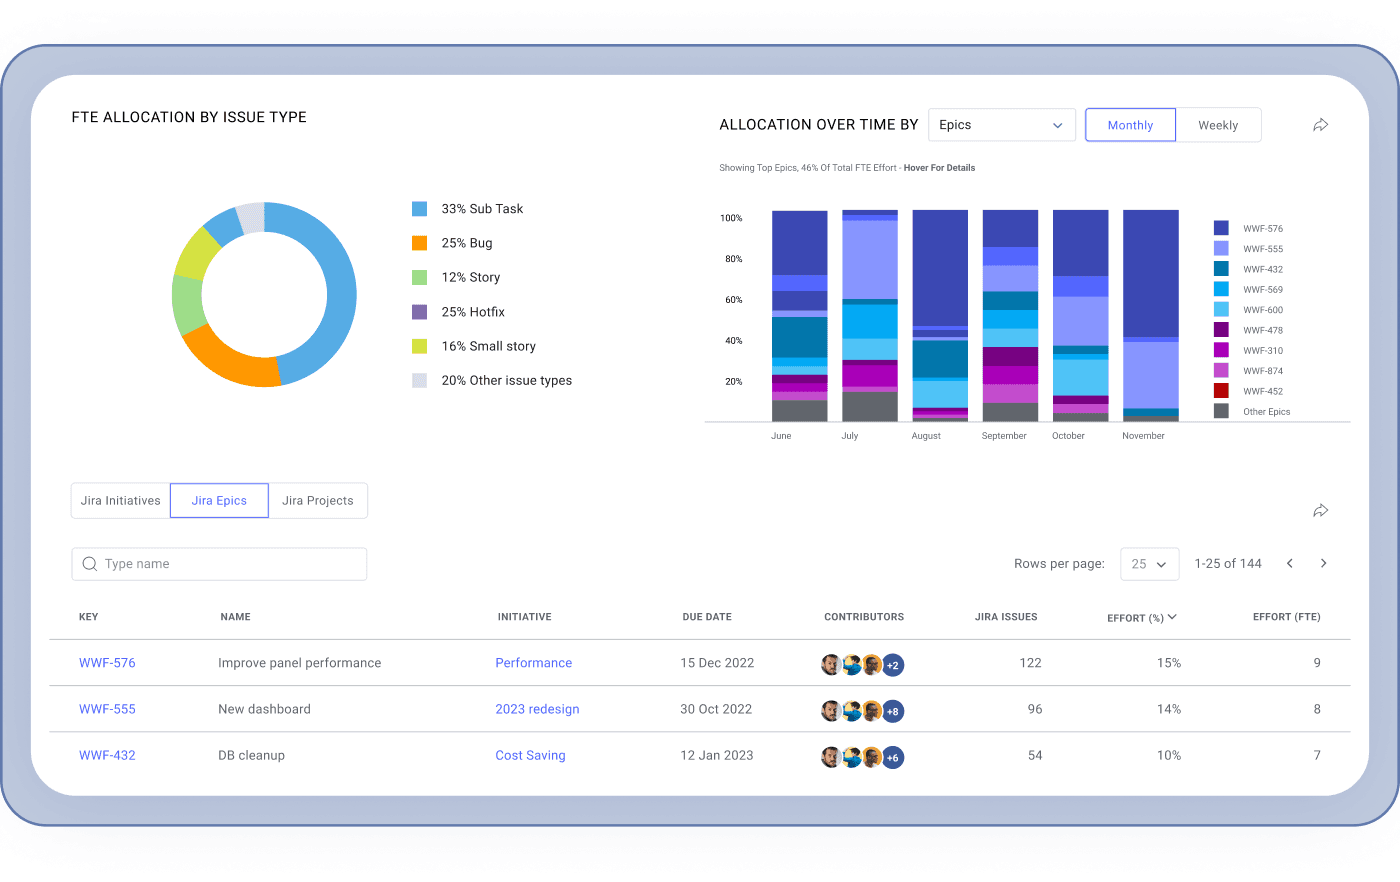Click the WWF-874 chart legend swatch
Screen dimensions: 1400x882
click(1221, 370)
